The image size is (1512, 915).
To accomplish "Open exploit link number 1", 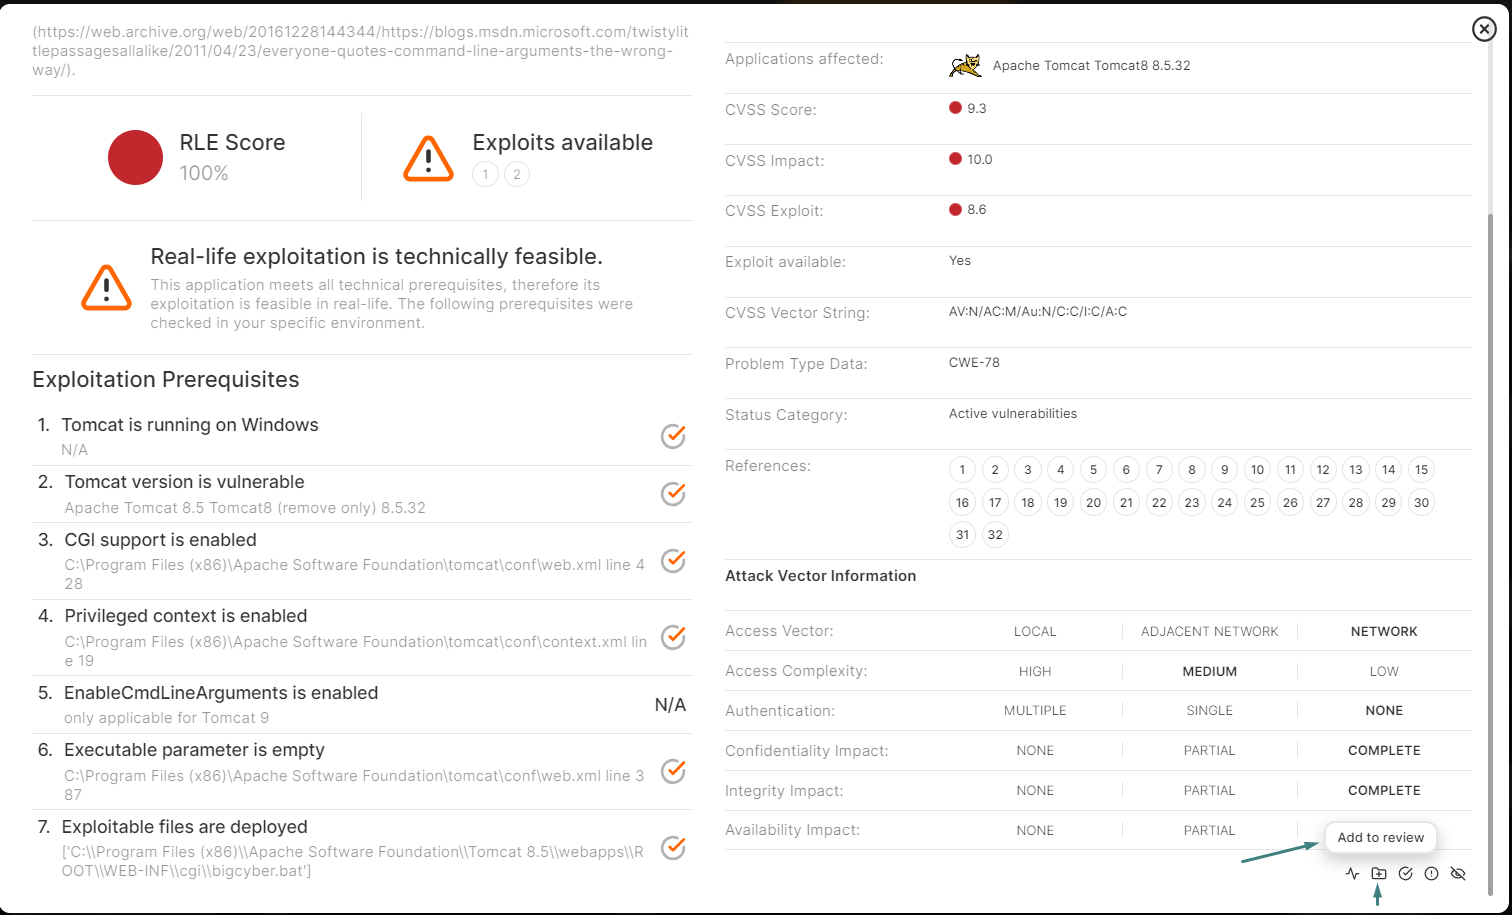I will (x=485, y=175).
